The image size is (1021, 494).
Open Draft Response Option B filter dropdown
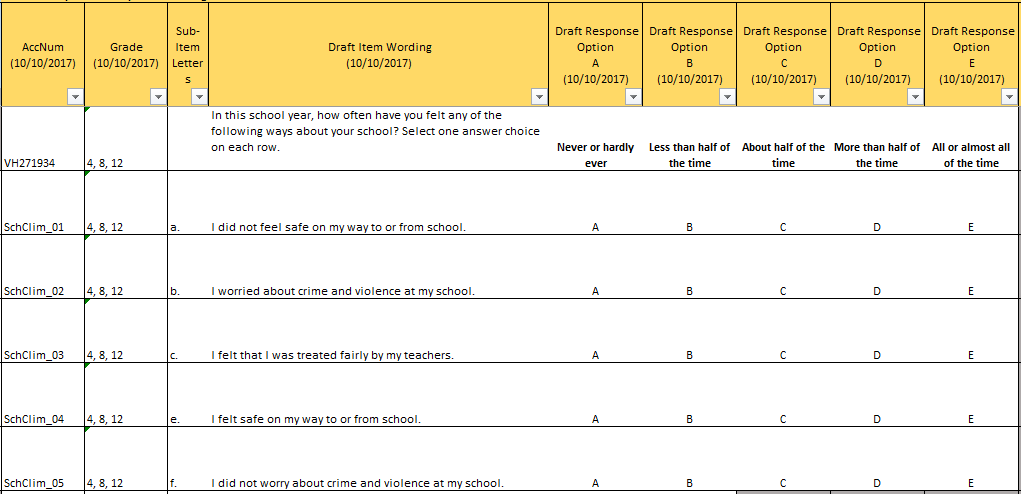(727, 97)
